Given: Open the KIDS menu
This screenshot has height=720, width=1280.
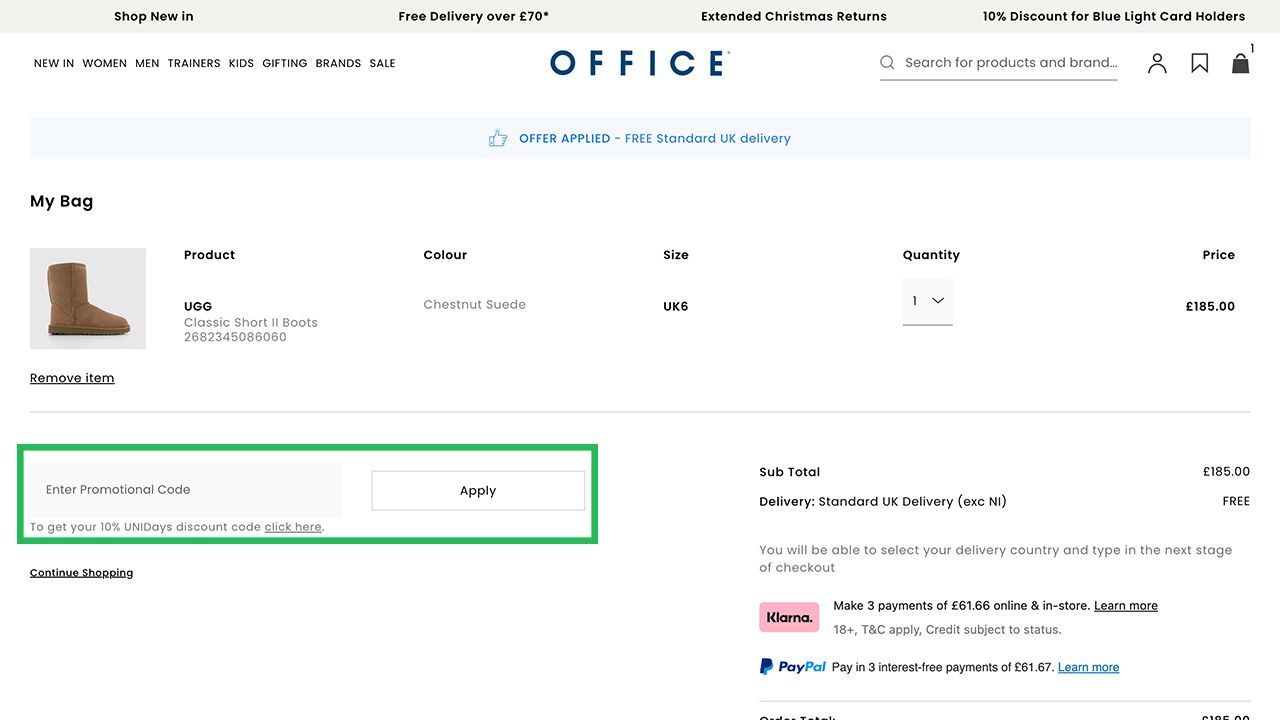Looking at the screenshot, I should 241,63.
